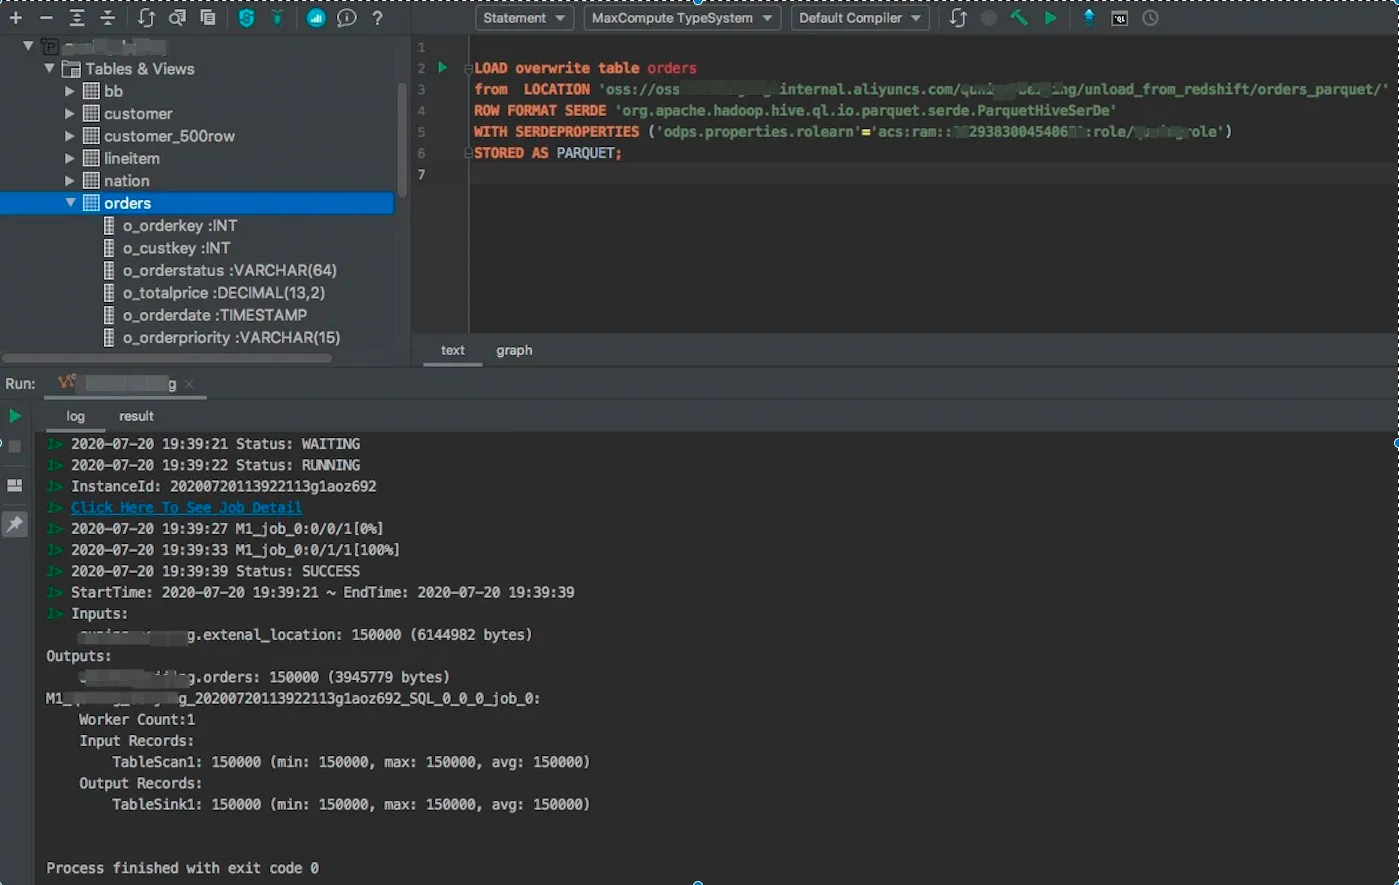Select the customer_500row table row

[x=197, y=136]
